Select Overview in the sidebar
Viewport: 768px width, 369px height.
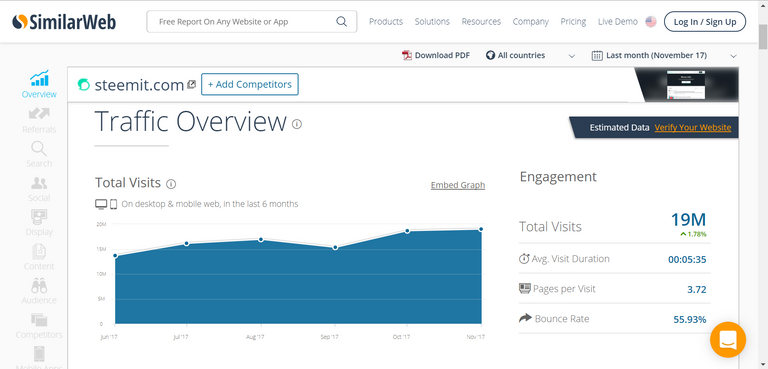pyautogui.click(x=39, y=84)
